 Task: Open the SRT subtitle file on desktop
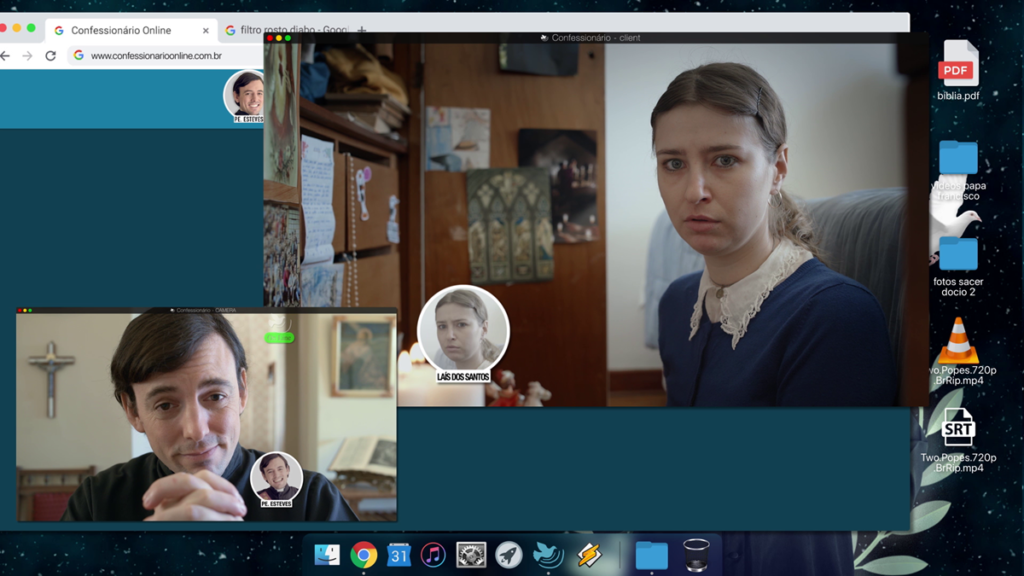point(957,428)
